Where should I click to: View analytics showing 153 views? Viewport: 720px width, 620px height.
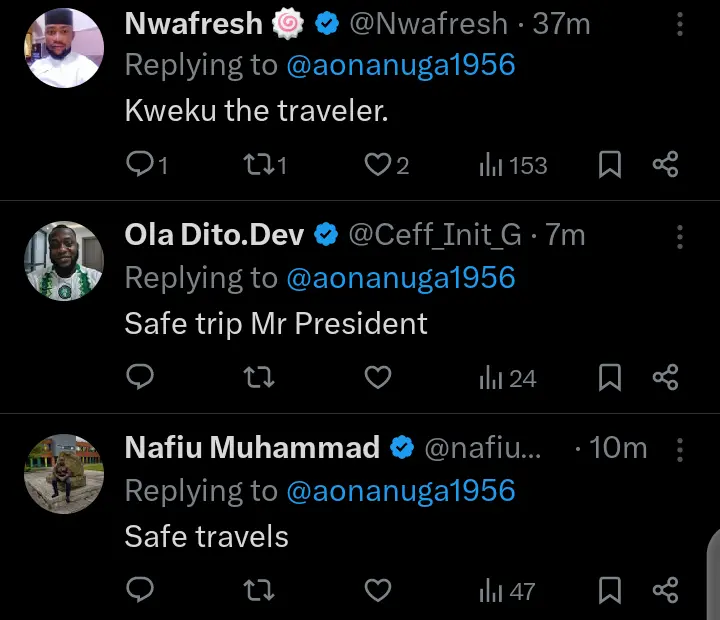(513, 165)
